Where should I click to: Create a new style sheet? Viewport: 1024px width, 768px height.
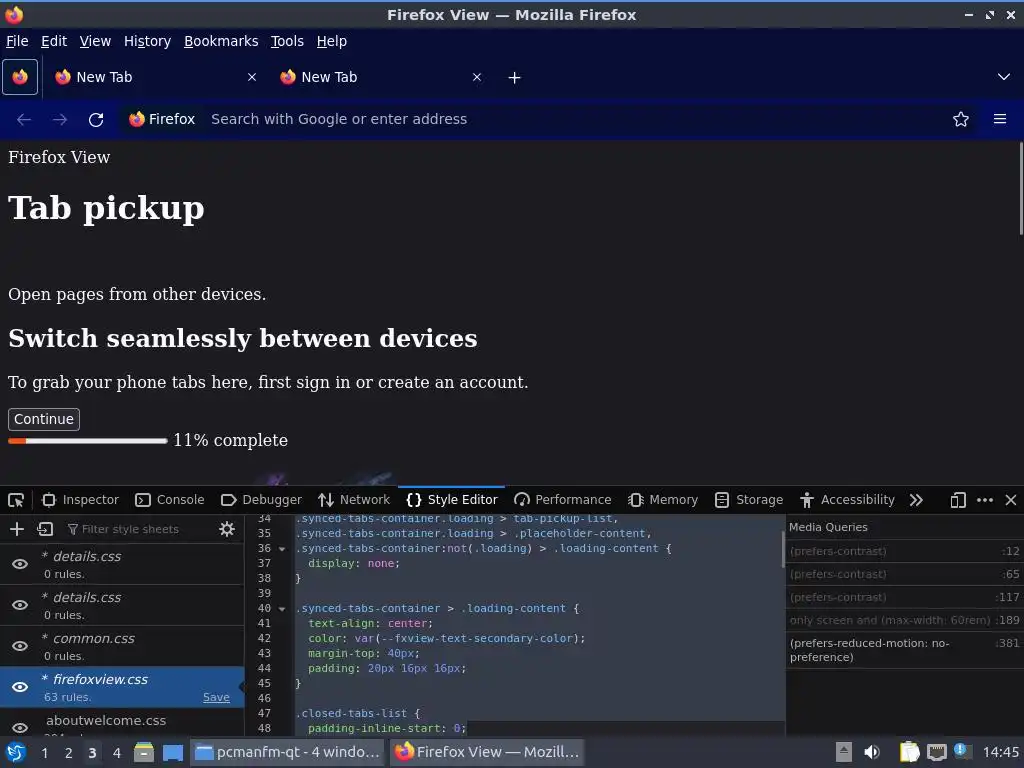click(17, 529)
